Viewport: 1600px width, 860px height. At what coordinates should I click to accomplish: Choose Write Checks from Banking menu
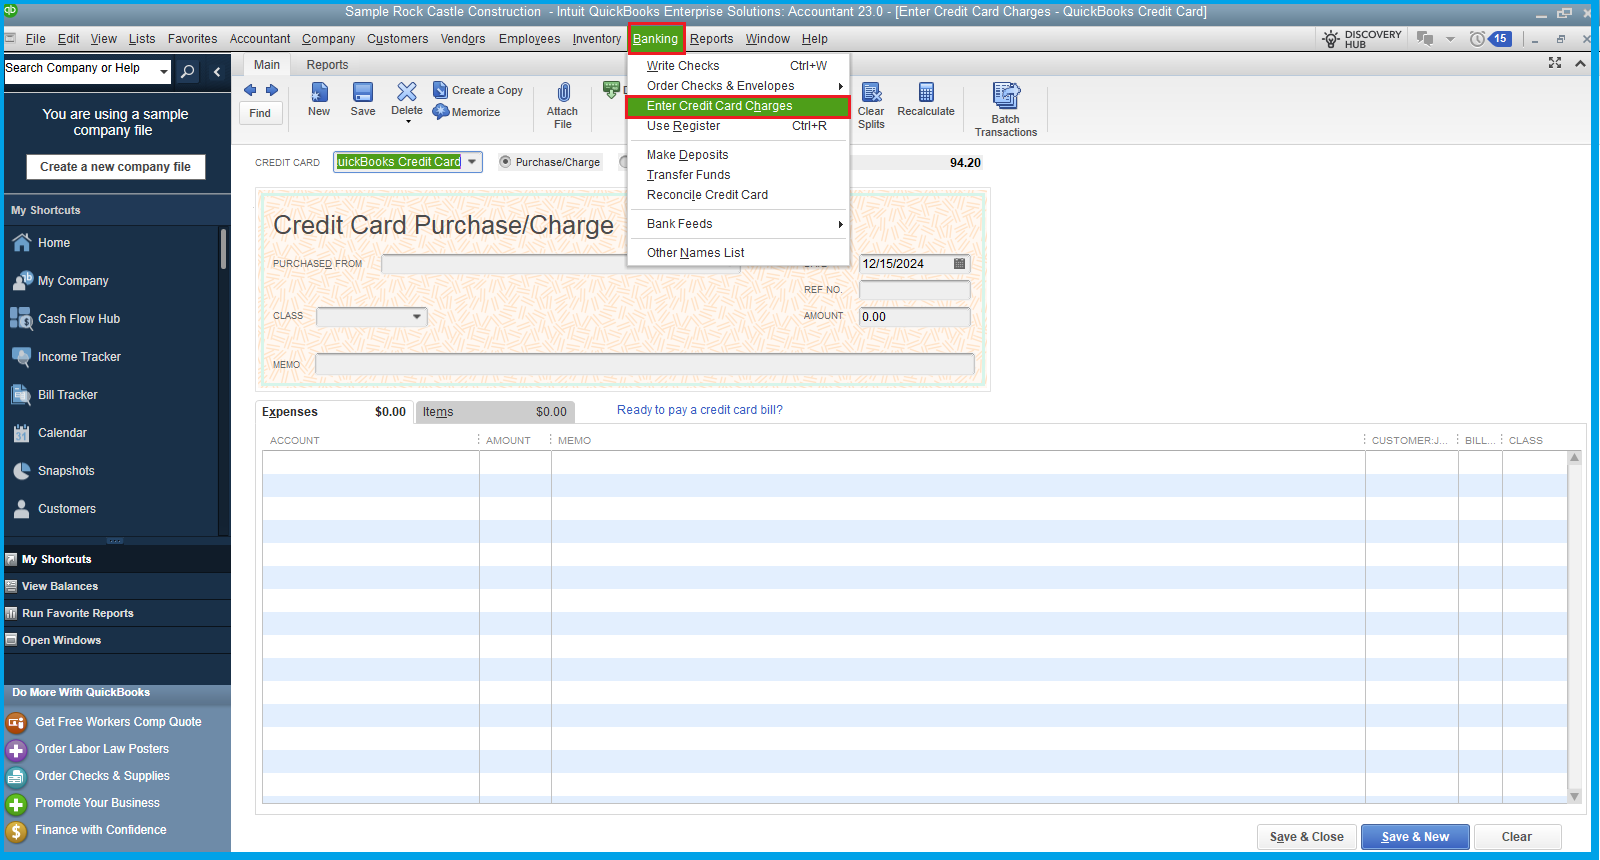point(738,66)
